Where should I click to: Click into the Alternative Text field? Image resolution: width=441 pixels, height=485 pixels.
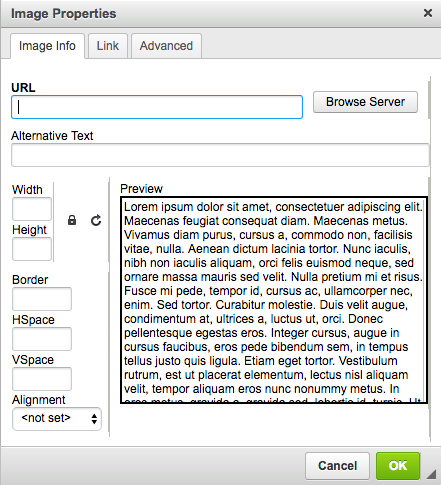click(x=220, y=155)
